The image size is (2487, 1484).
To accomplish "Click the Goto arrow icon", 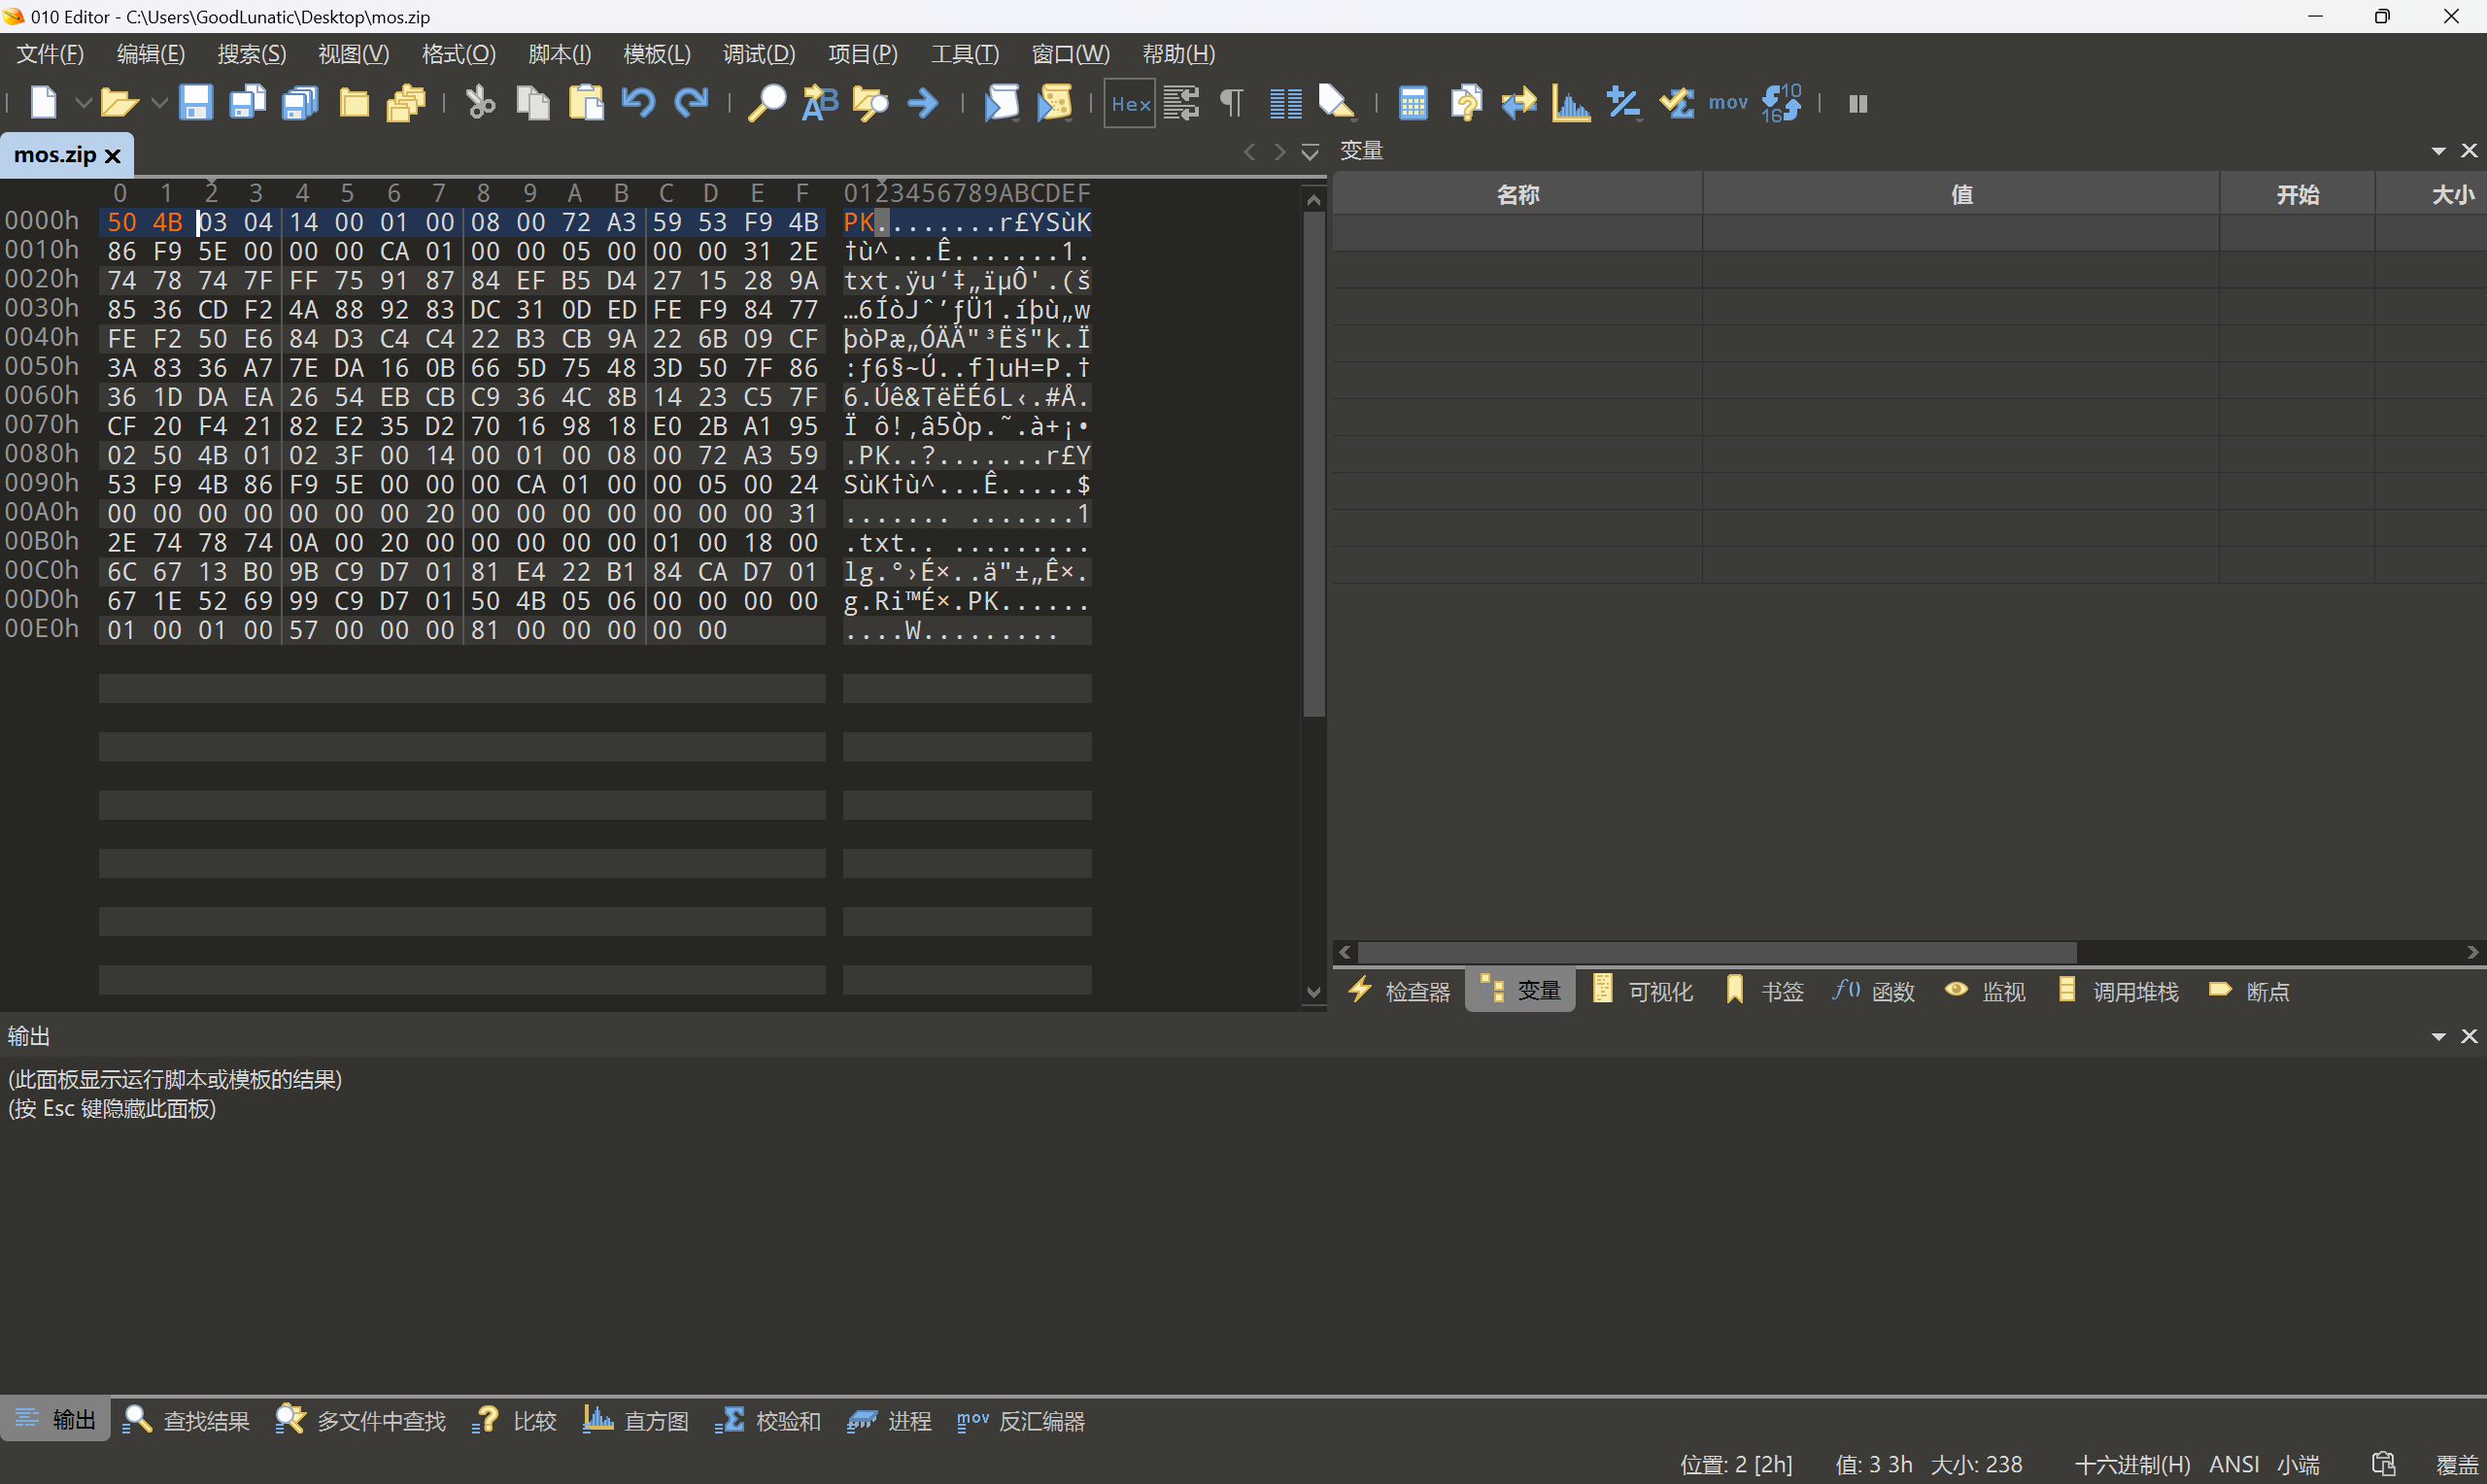I will coord(923,103).
